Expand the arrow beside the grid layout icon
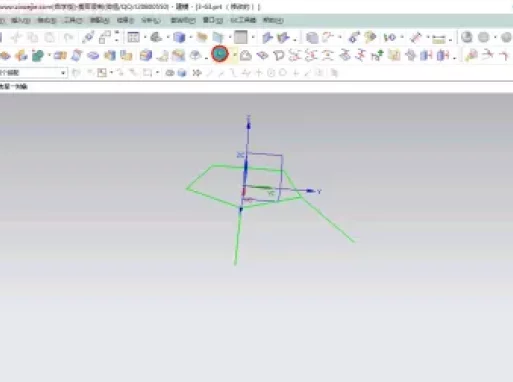 click(145, 38)
